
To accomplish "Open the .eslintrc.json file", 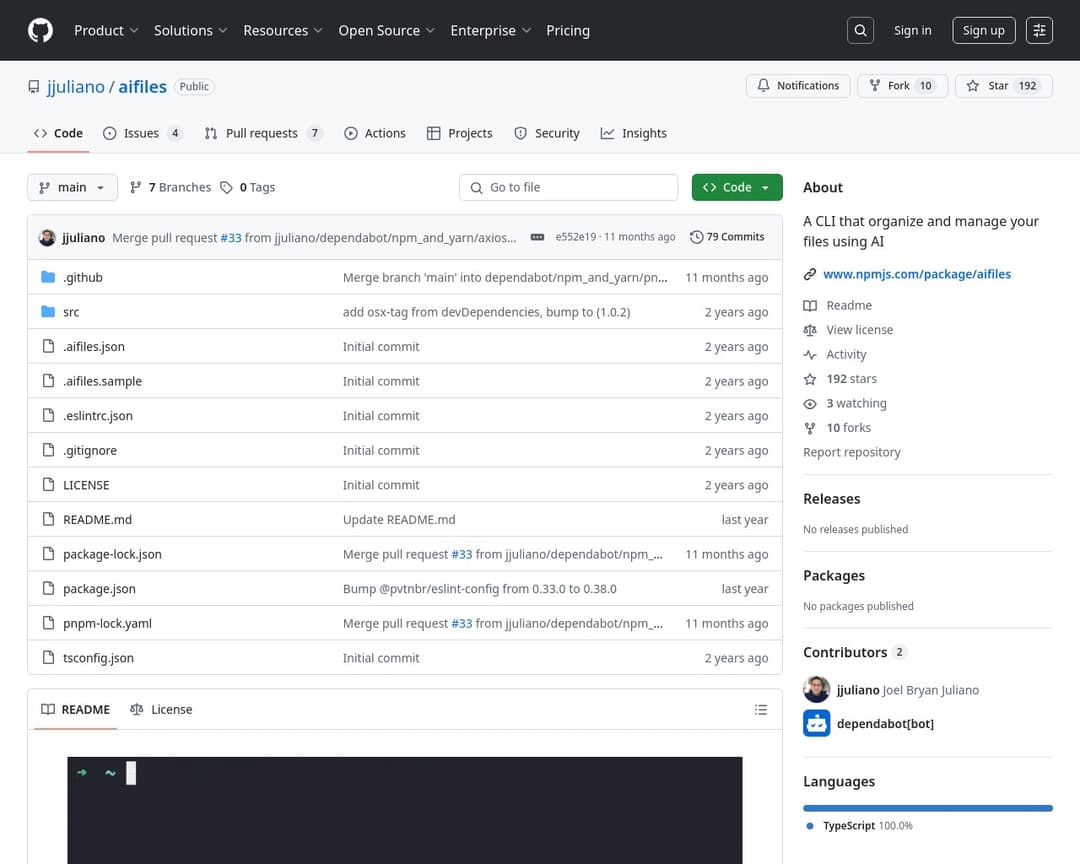I will (x=98, y=415).
